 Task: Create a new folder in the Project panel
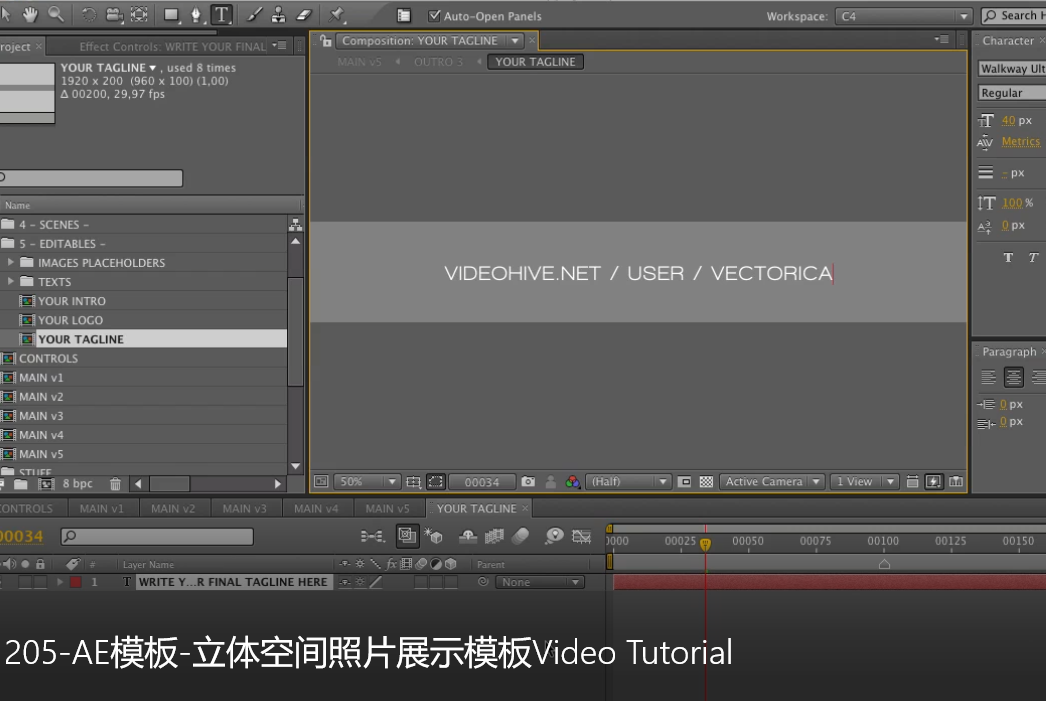(21, 484)
